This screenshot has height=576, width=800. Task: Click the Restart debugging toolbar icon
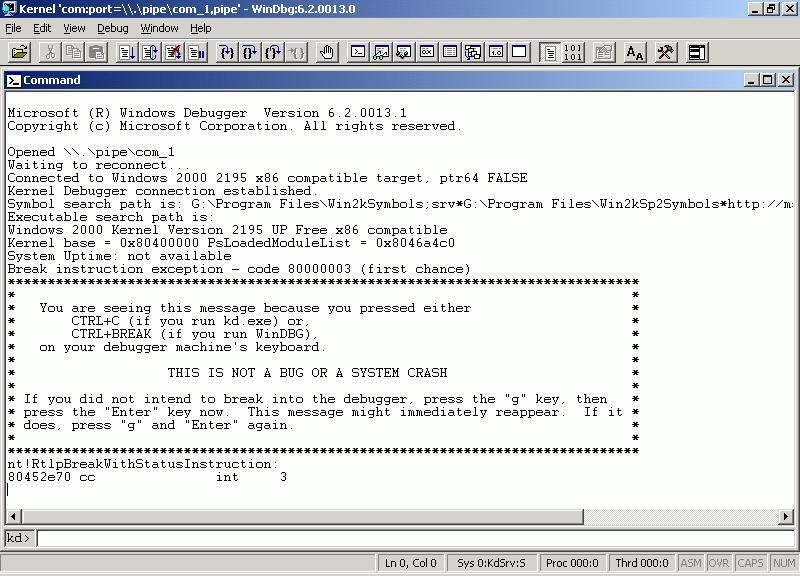click(149, 52)
